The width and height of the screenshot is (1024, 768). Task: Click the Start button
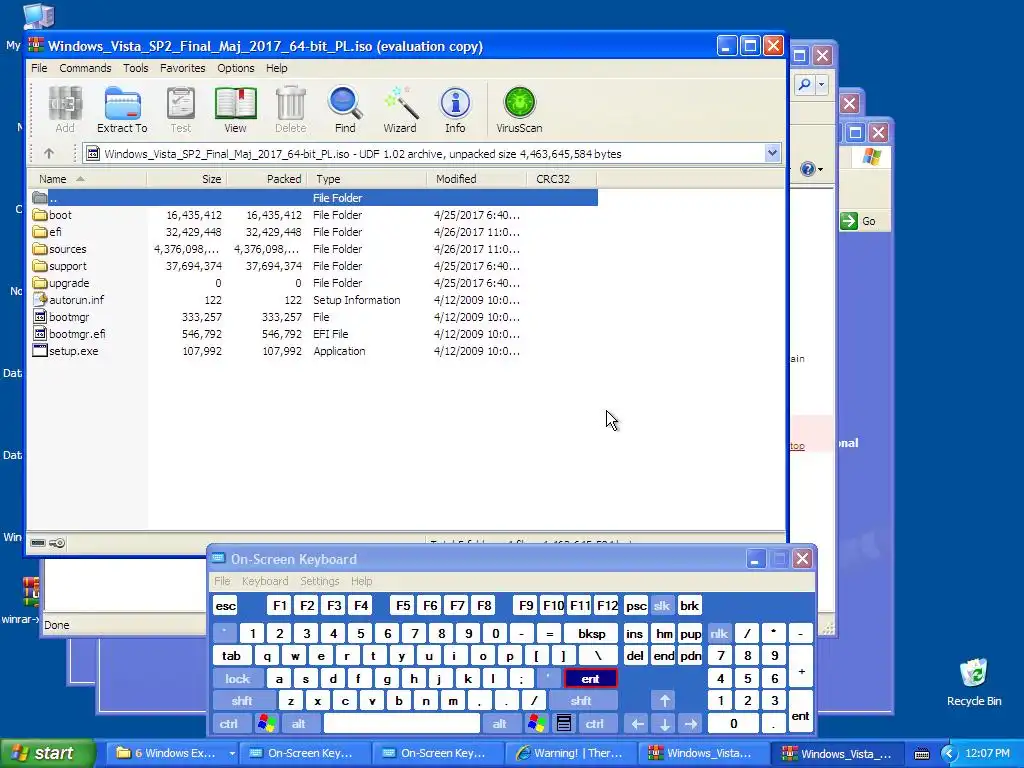pos(46,753)
